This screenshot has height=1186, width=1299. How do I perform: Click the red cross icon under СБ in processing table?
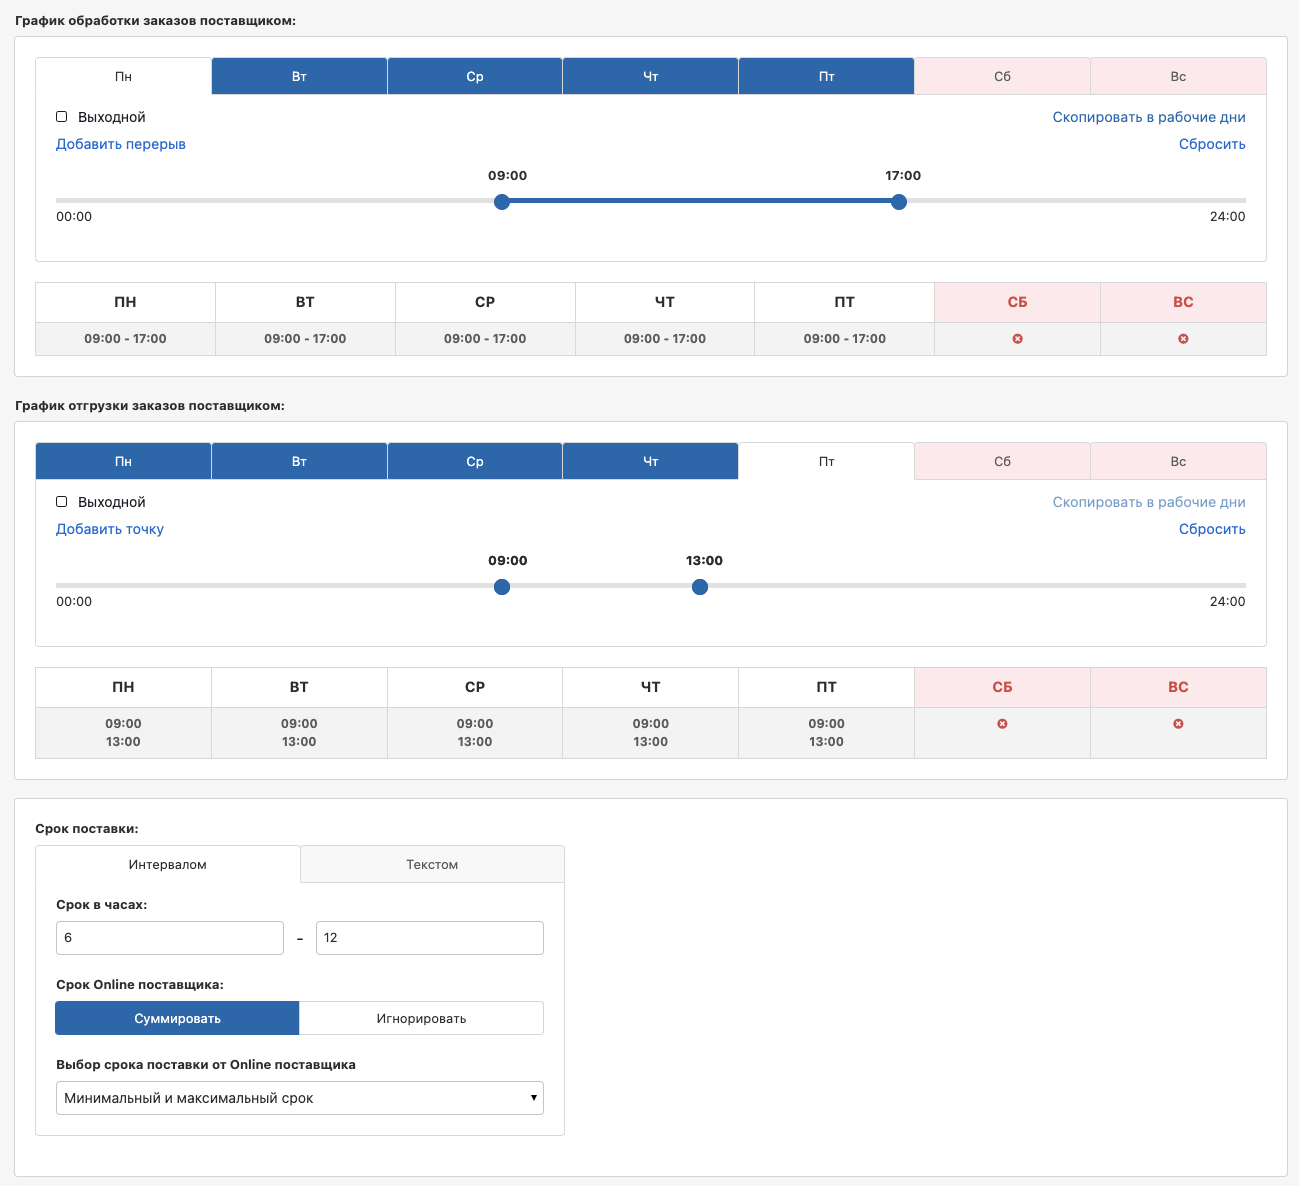click(x=1017, y=339)
